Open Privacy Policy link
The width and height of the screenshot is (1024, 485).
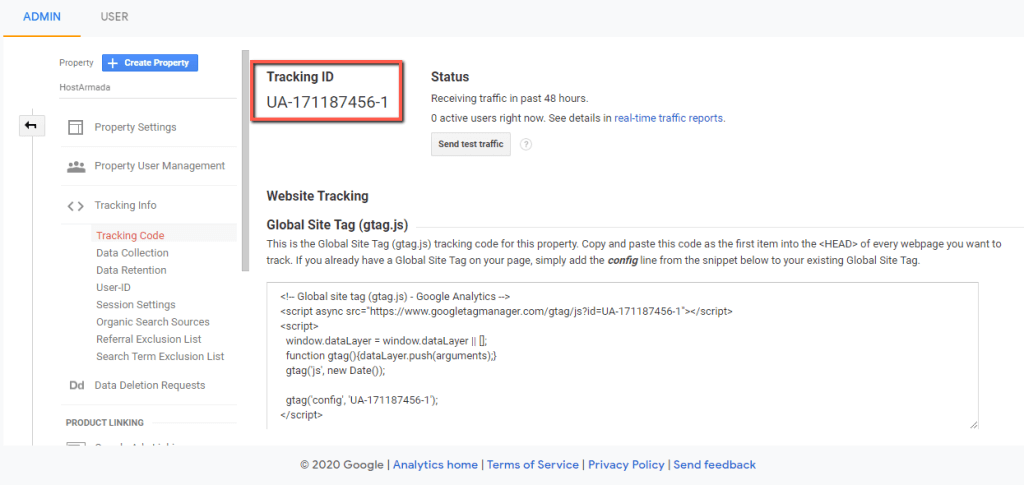[x=626, y=465]
